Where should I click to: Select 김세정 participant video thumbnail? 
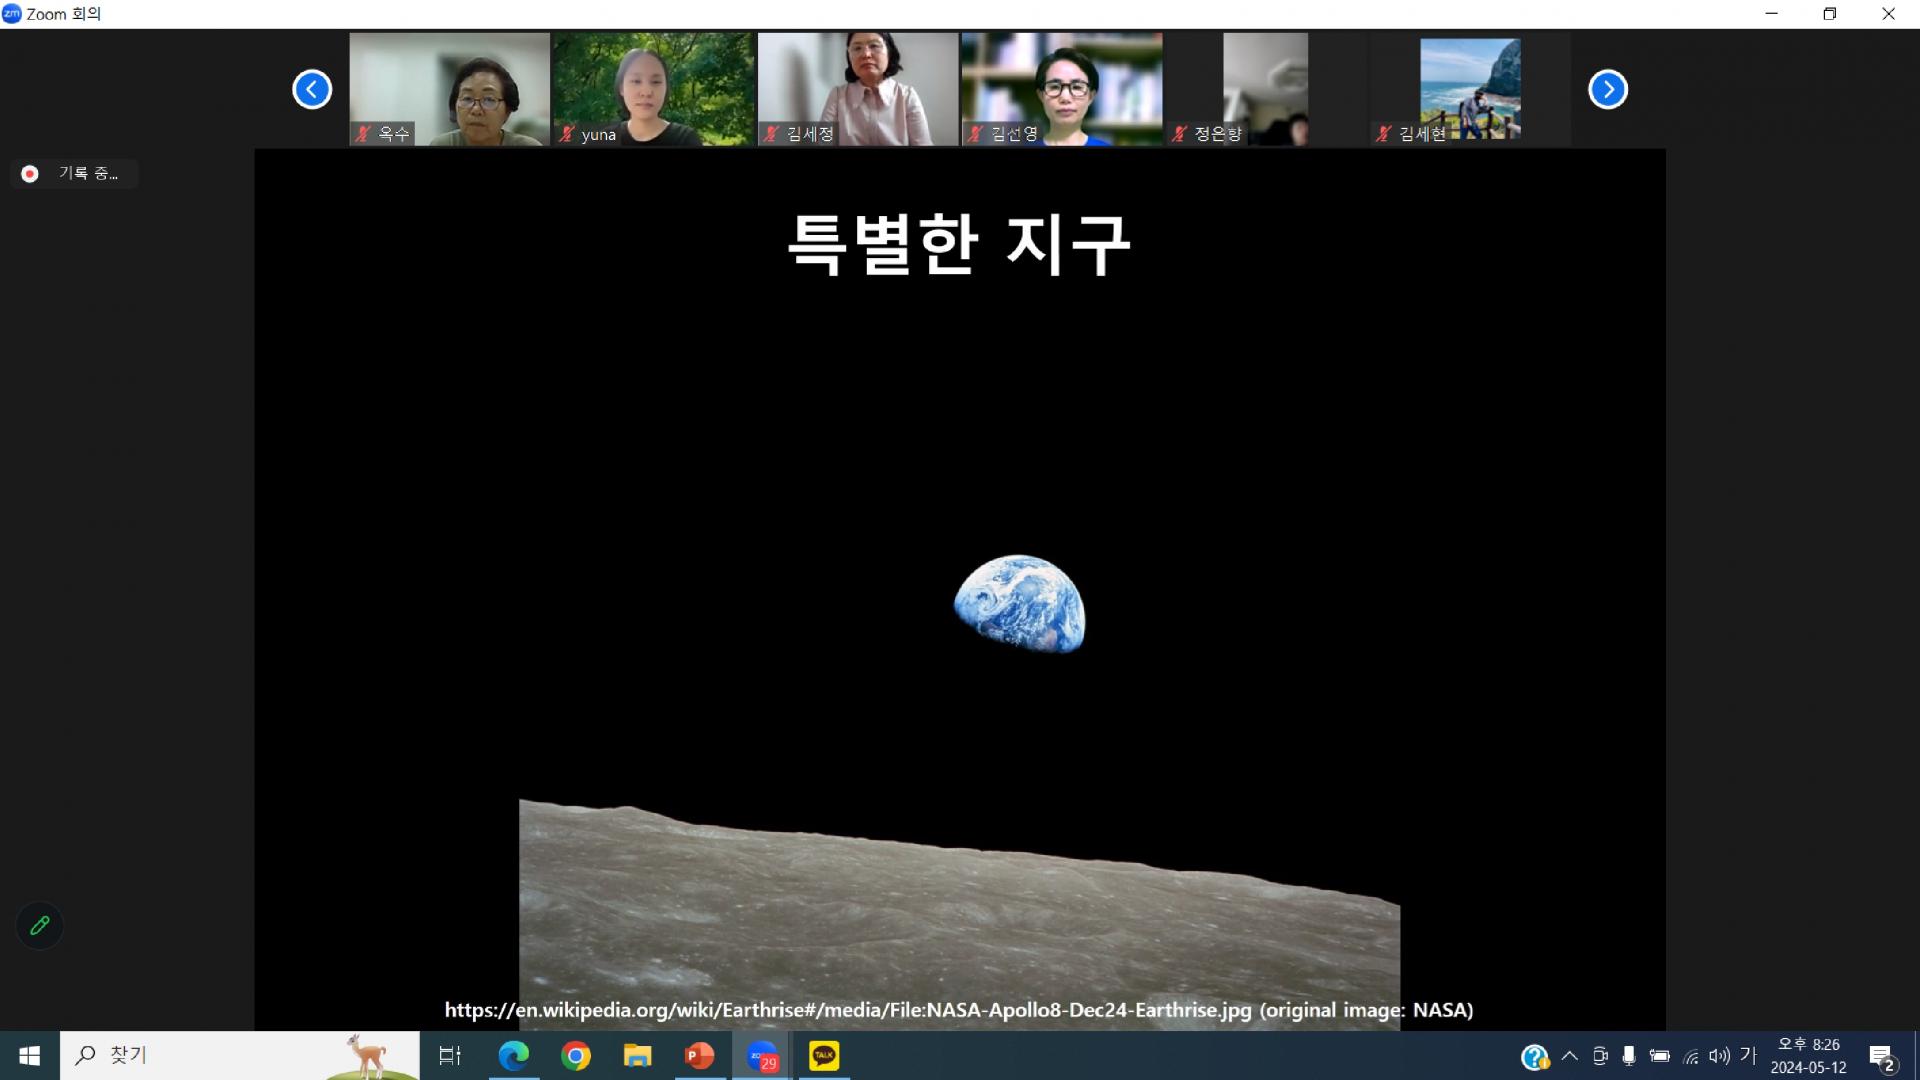click(x=857, y=89)
